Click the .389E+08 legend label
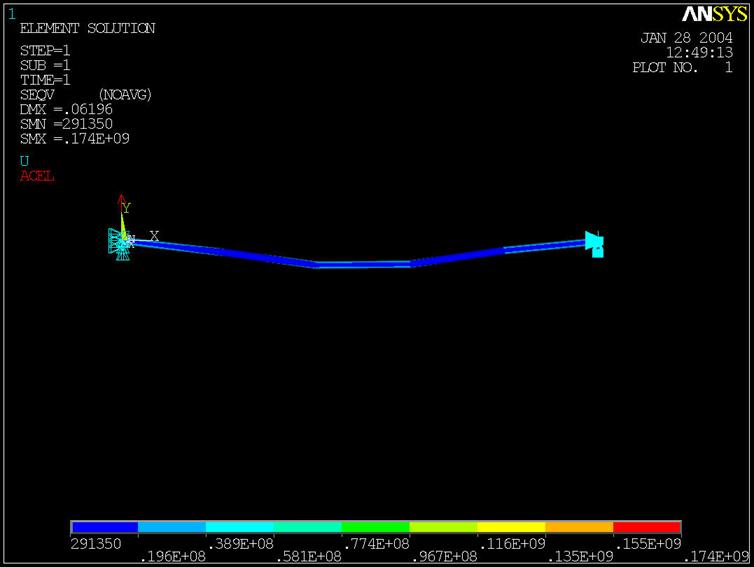 240,544
